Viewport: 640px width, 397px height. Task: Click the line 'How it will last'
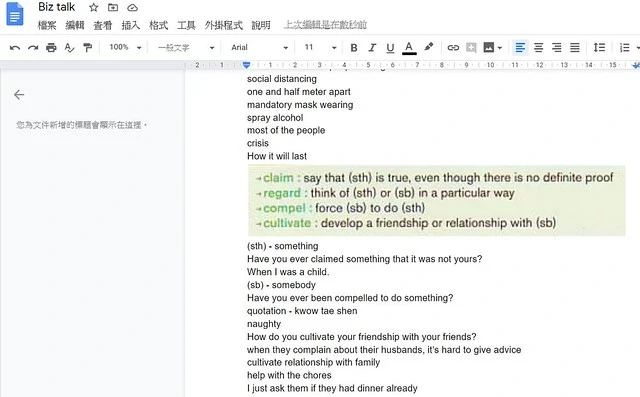click(x=277, y=156)
